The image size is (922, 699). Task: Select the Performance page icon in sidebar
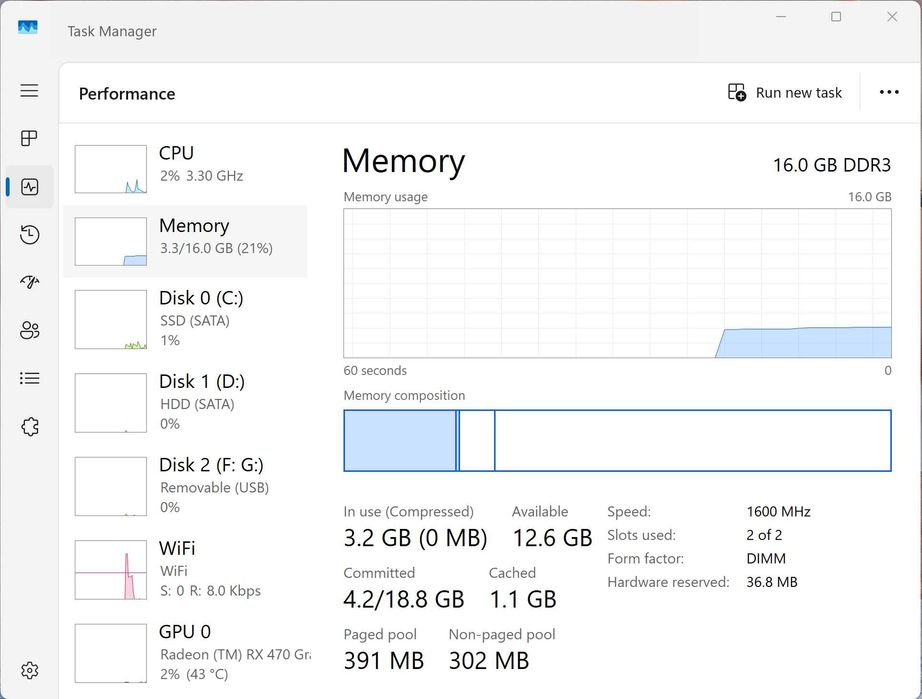coord(30,187)
